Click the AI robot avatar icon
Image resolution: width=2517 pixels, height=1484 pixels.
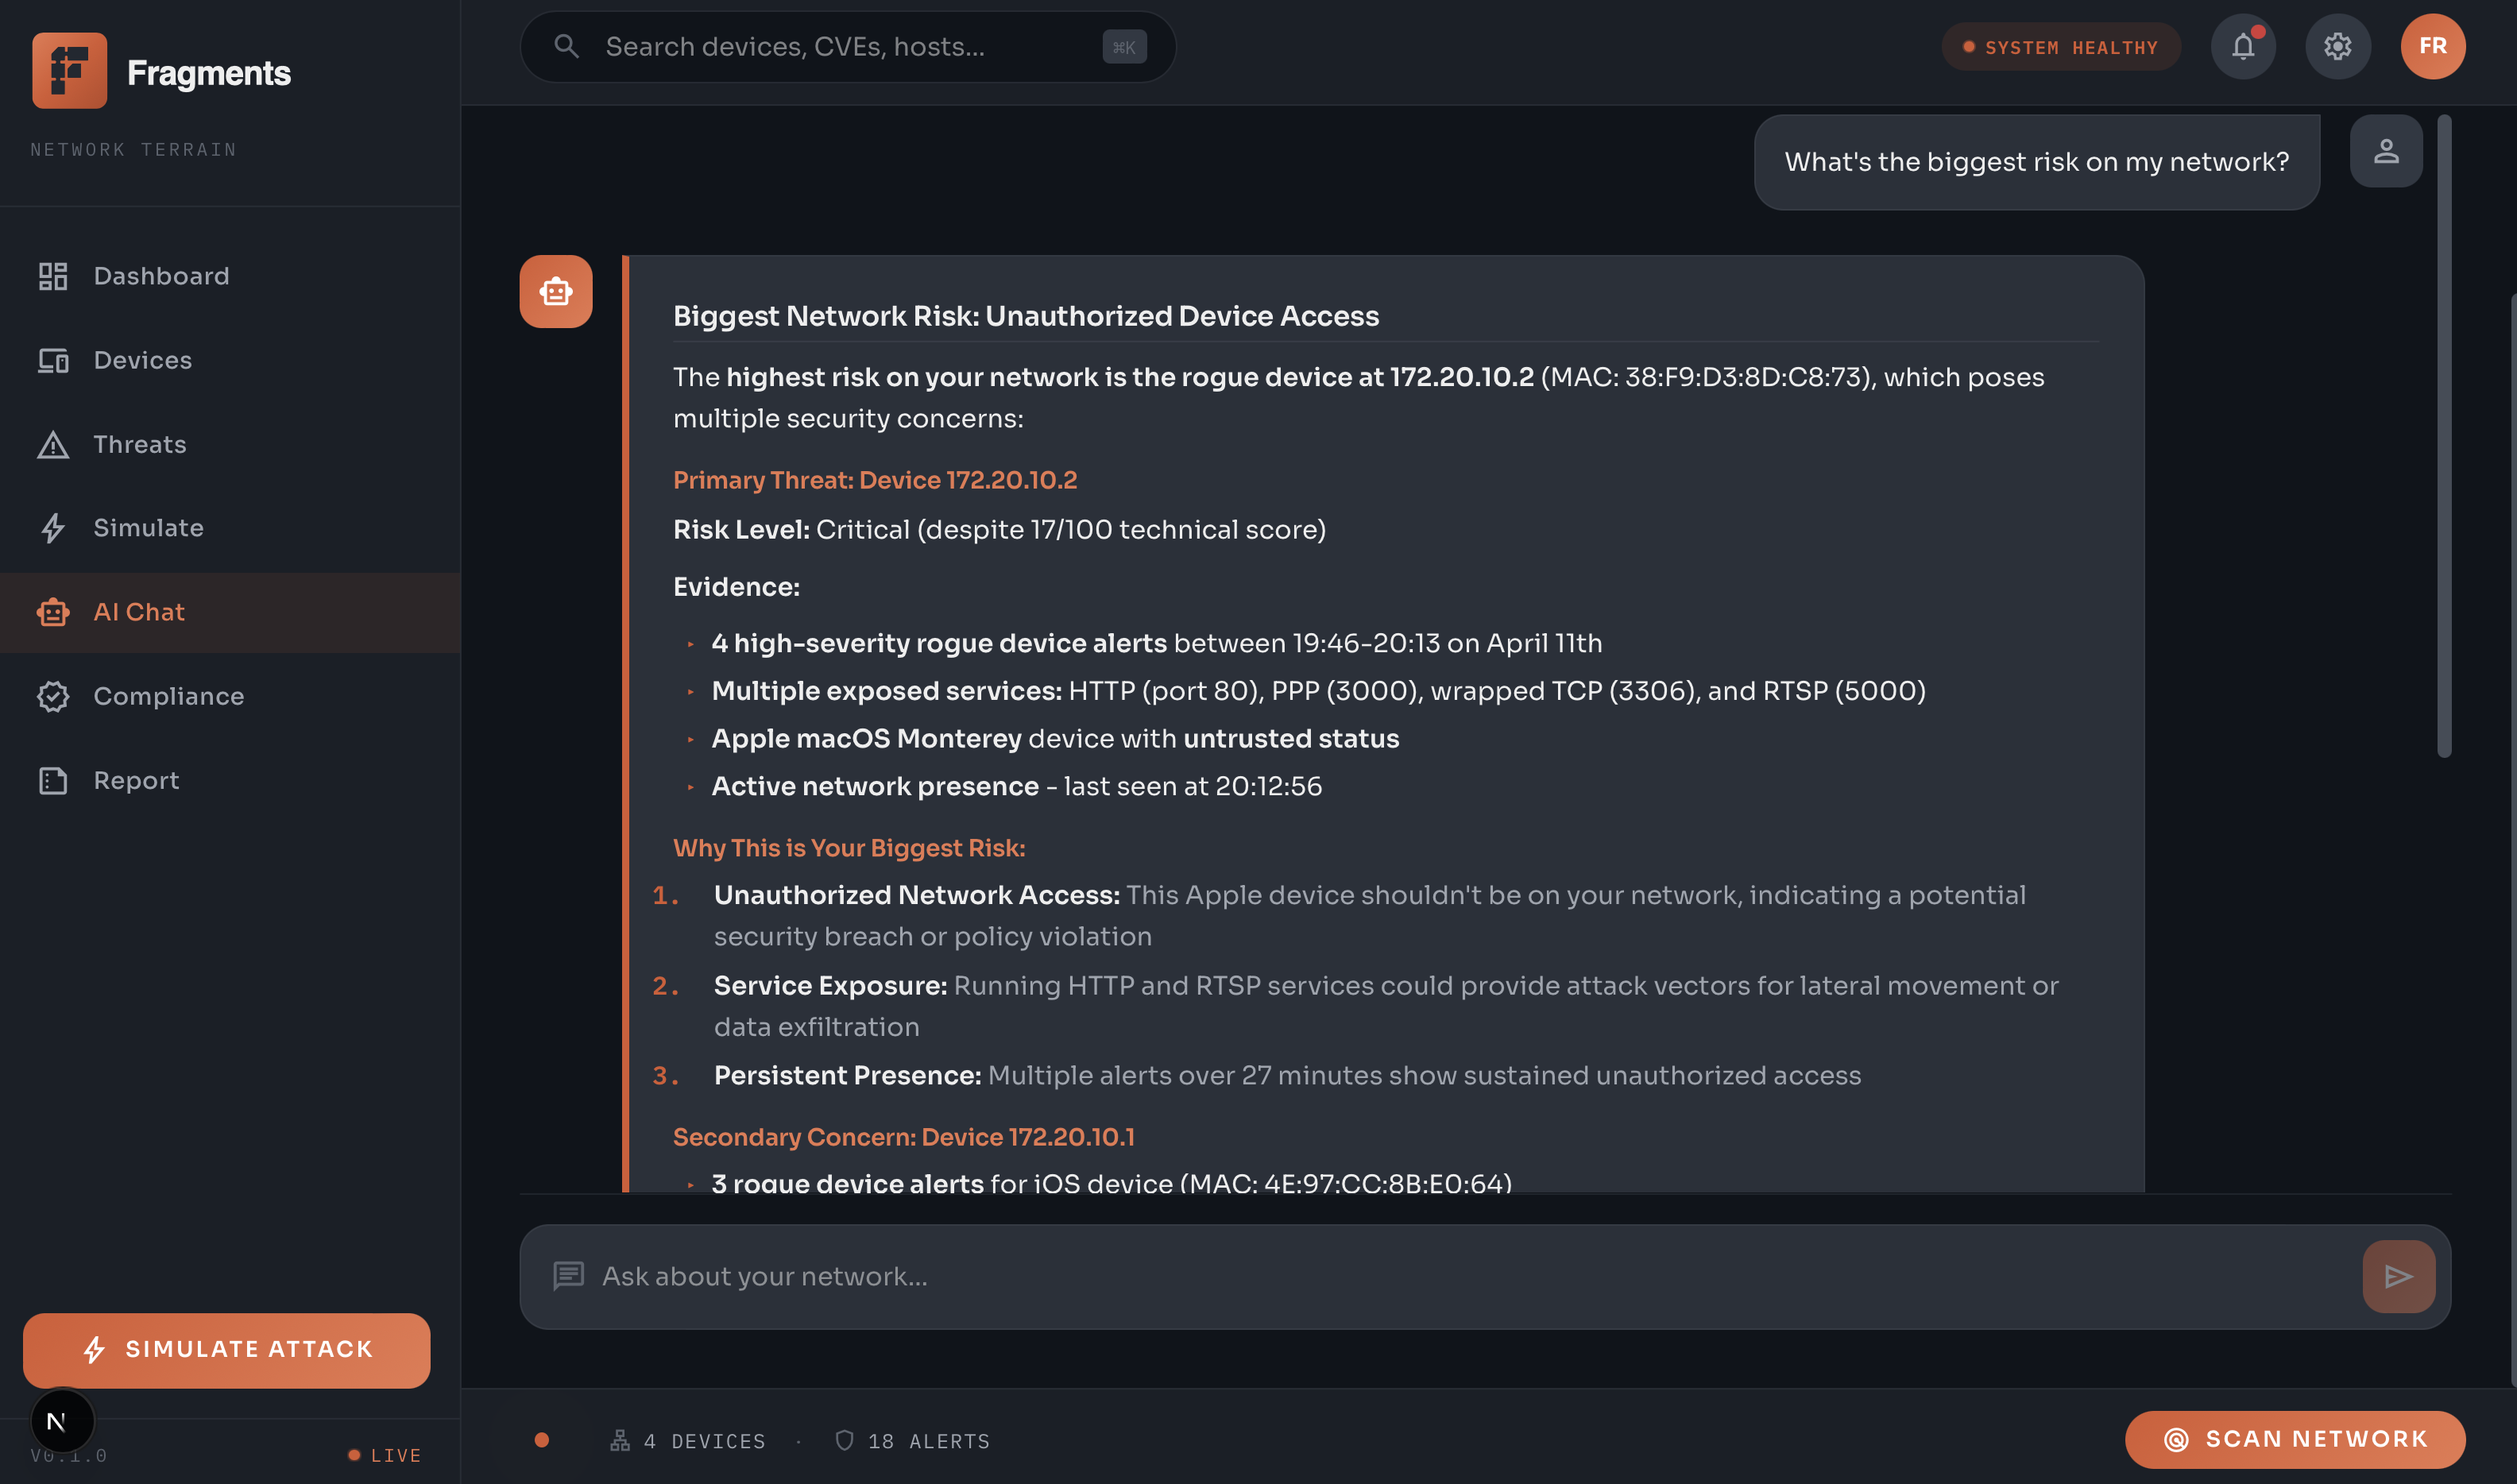click(556, 292)
